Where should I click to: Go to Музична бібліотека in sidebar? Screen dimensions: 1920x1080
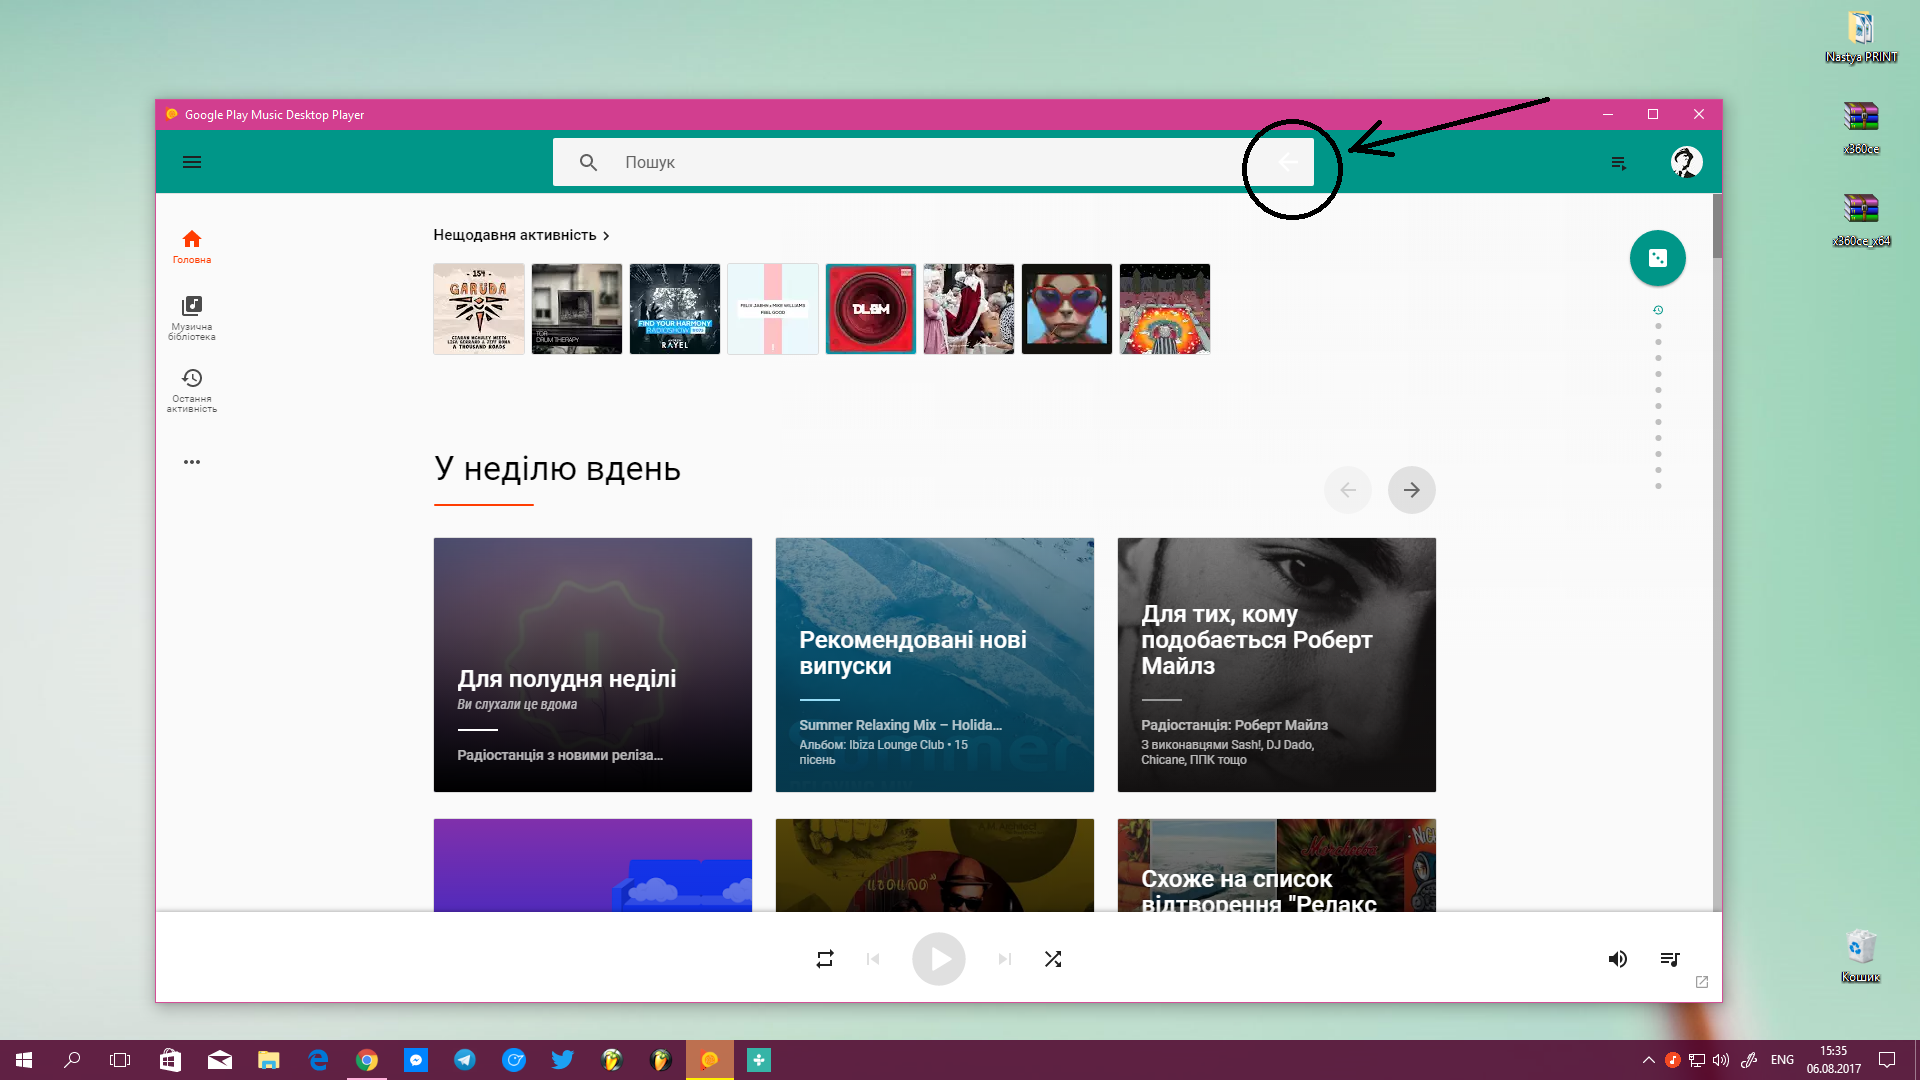coord(192,317)
